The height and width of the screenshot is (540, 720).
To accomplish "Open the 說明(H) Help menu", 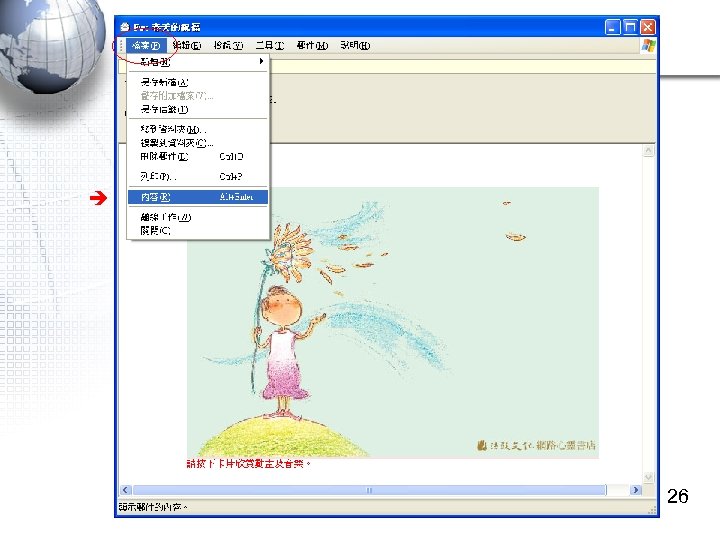I will click(x=355, y=45).
